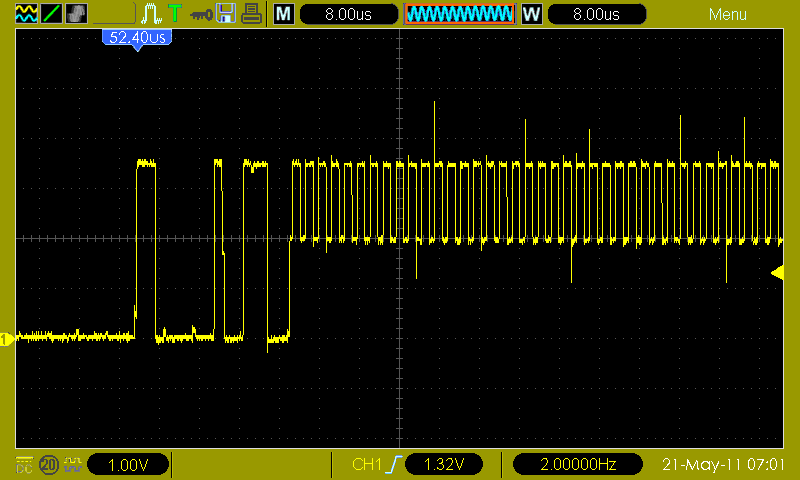Click the floppy disk save icon
Image resolution: width=800 pixels, height=480 pixels.
click(226, 14)
